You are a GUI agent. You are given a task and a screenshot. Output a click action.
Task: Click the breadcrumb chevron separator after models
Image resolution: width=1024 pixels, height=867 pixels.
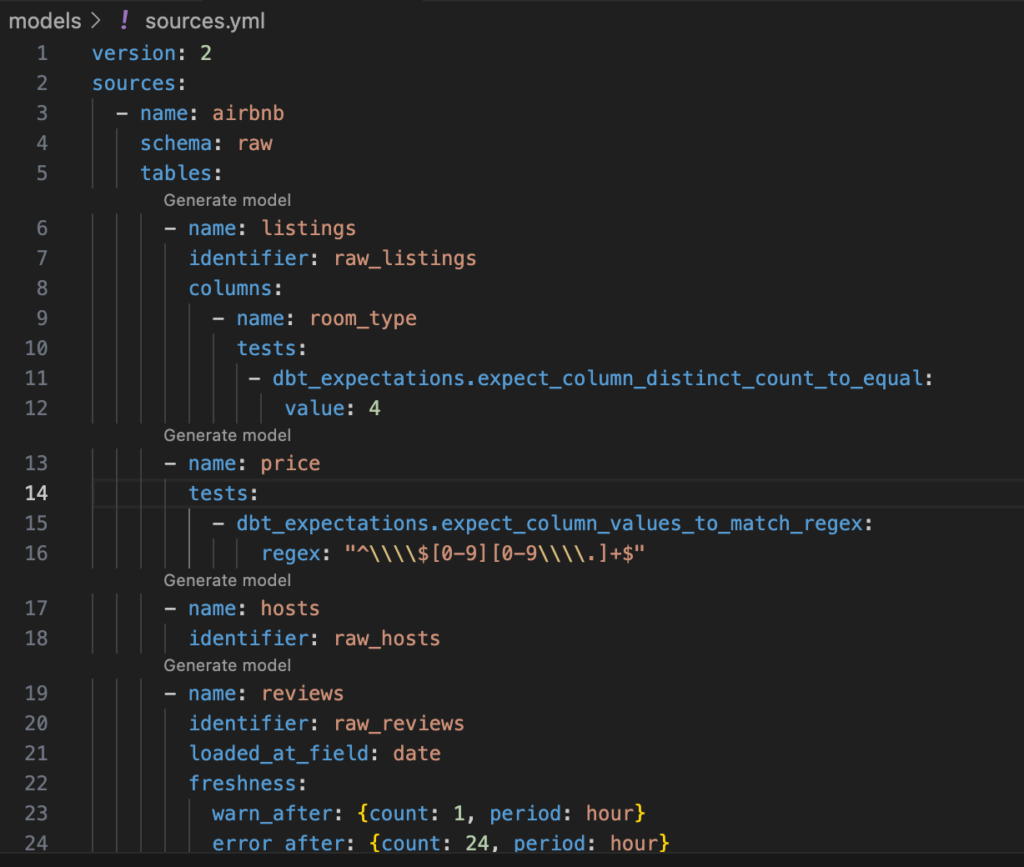click(96, 21)
